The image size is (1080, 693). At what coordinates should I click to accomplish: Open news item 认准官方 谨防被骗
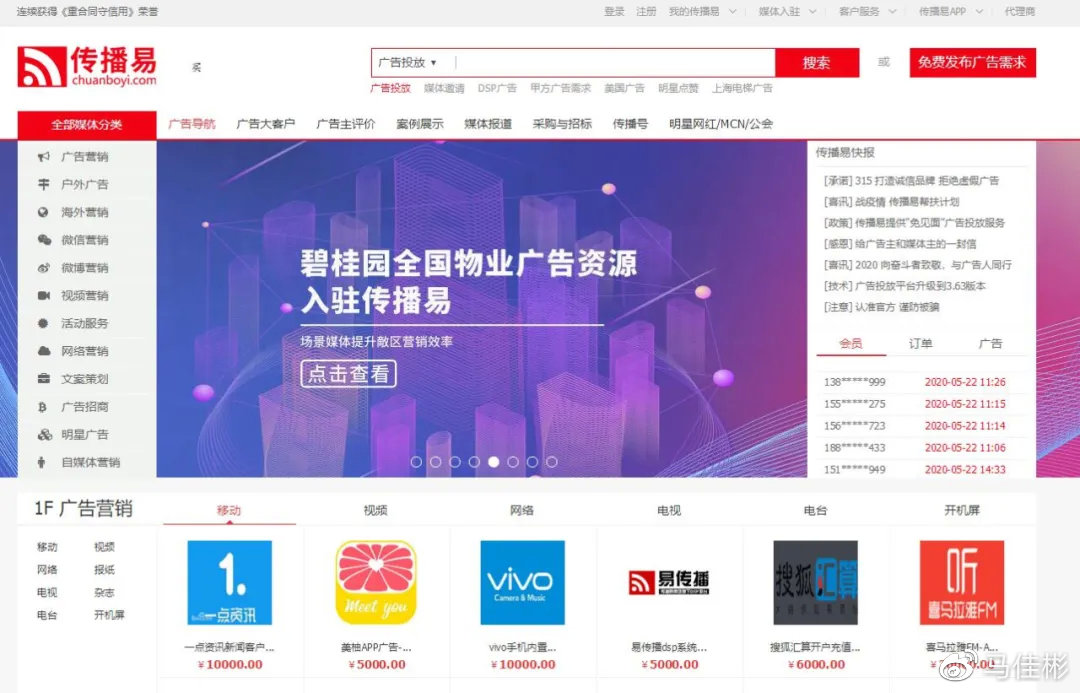pyautogui.click(x=882, y=307)
